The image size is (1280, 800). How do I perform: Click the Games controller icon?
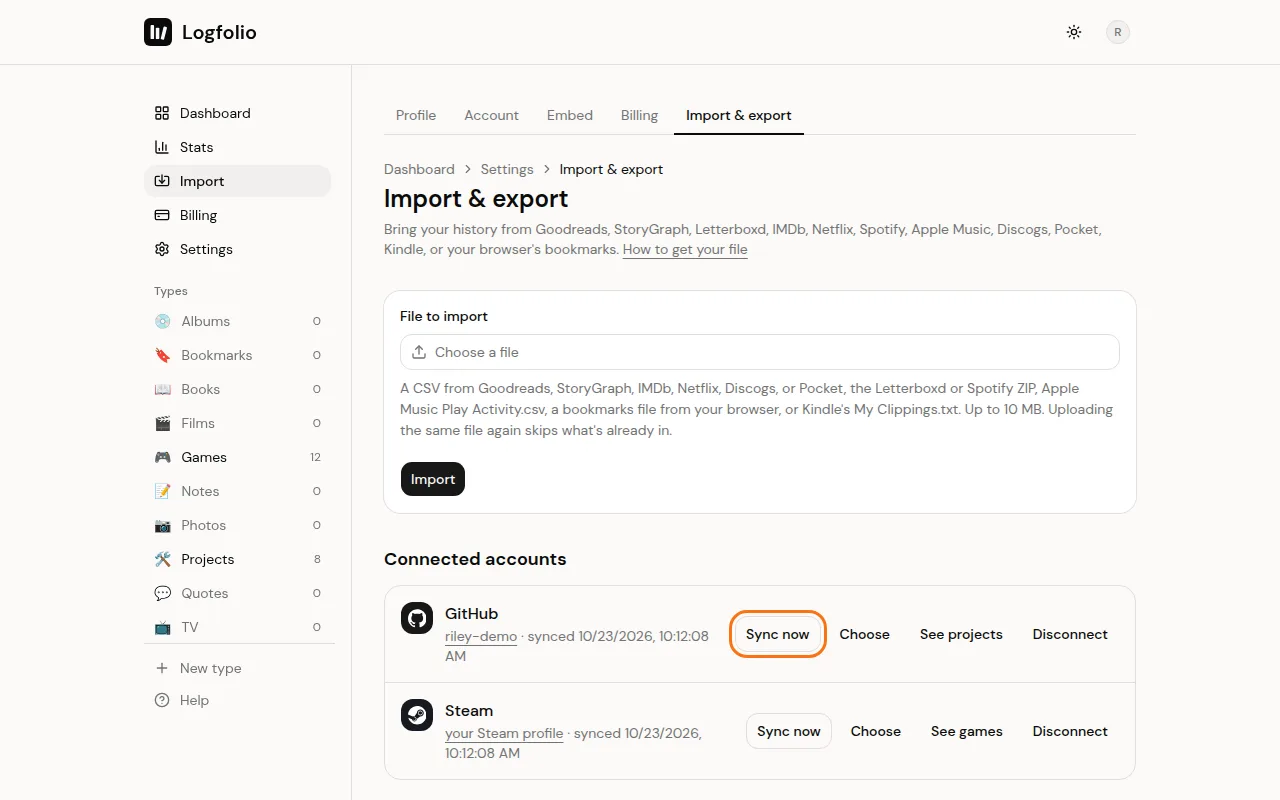coord(163,457)
